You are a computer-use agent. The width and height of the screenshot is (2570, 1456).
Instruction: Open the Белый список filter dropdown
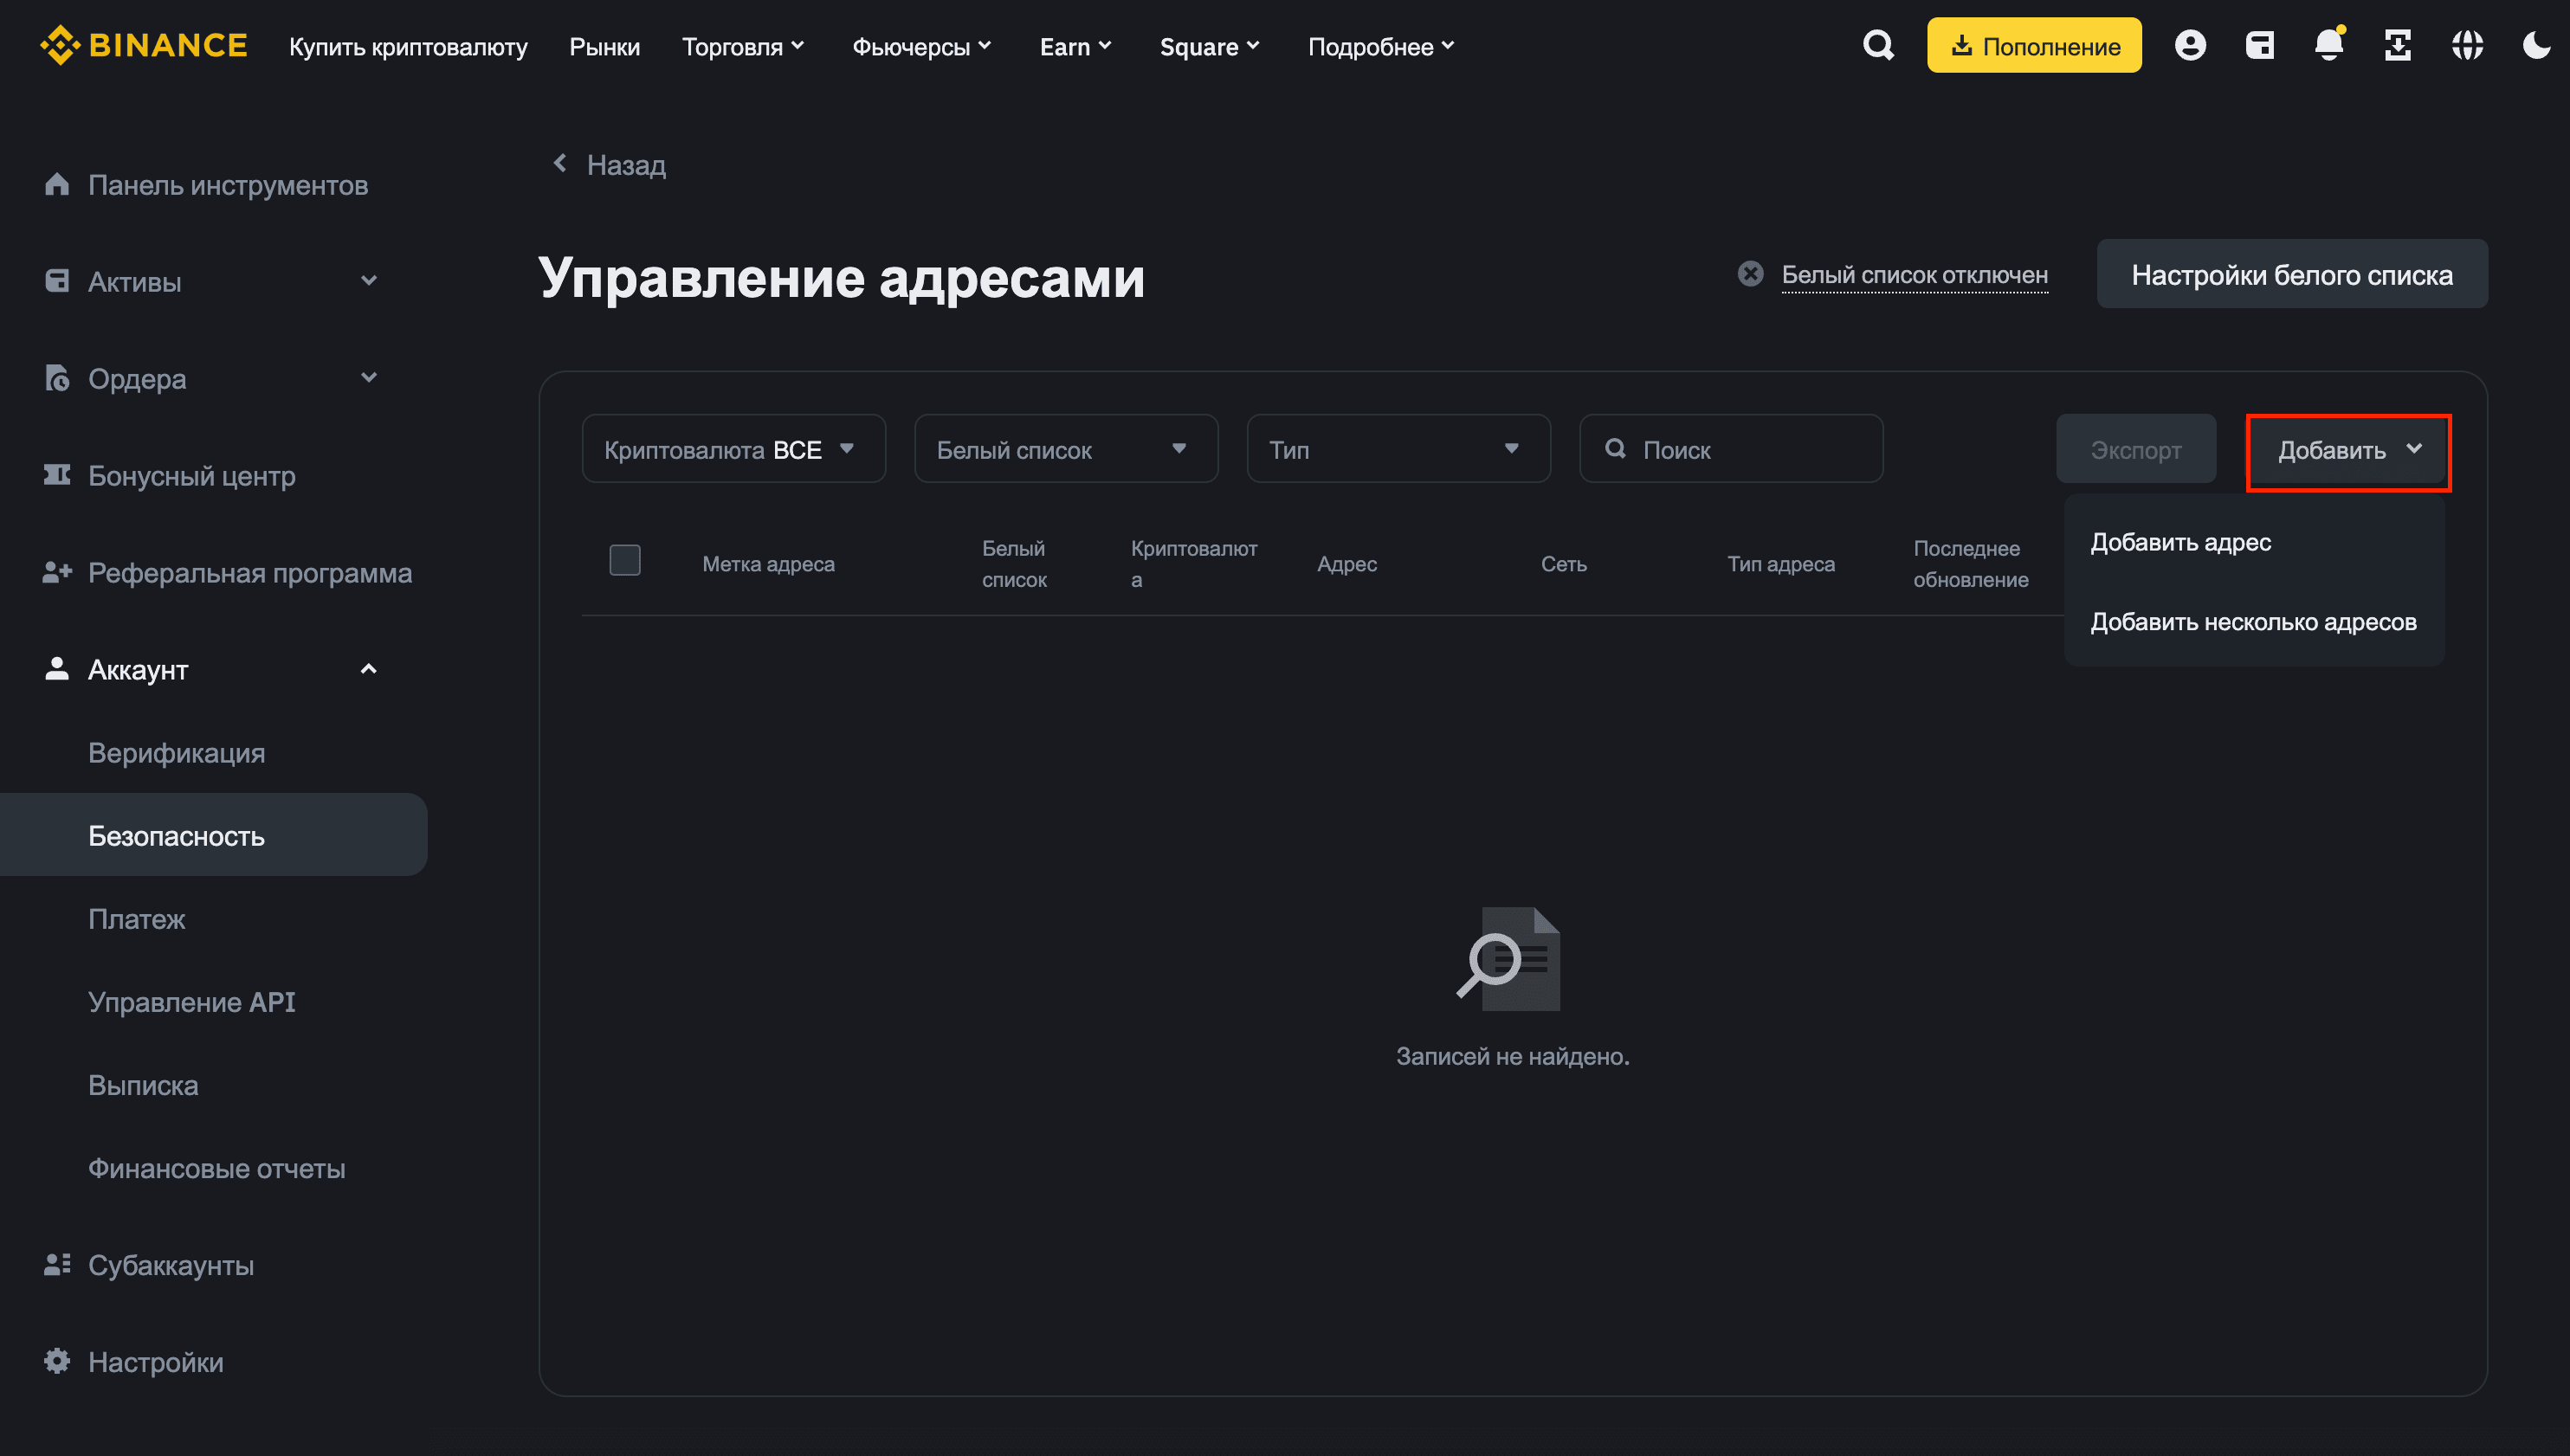1065,449
